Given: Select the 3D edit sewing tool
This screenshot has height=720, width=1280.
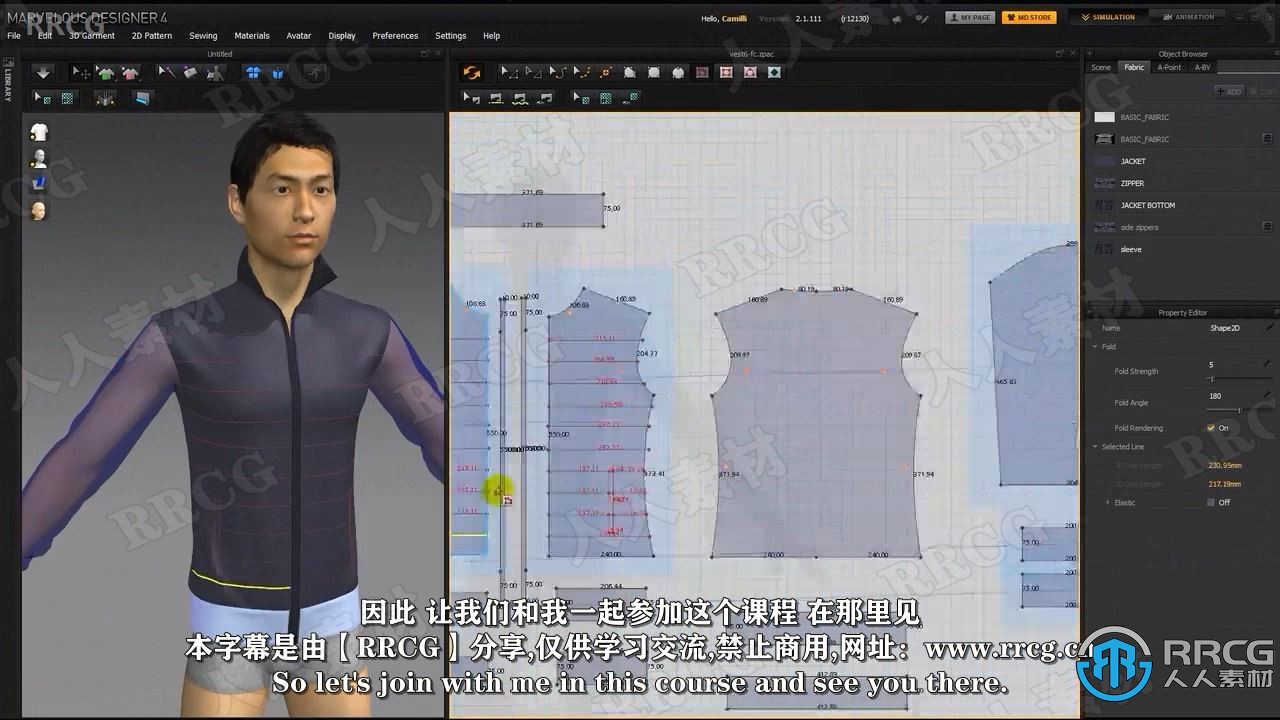Looking at the screenshot, I should pyautogui.click(x=167, y=73).
